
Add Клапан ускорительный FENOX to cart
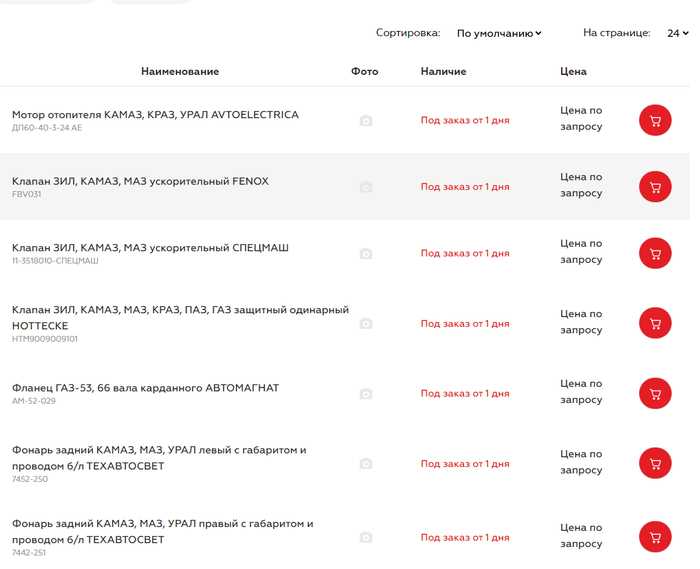655,187
